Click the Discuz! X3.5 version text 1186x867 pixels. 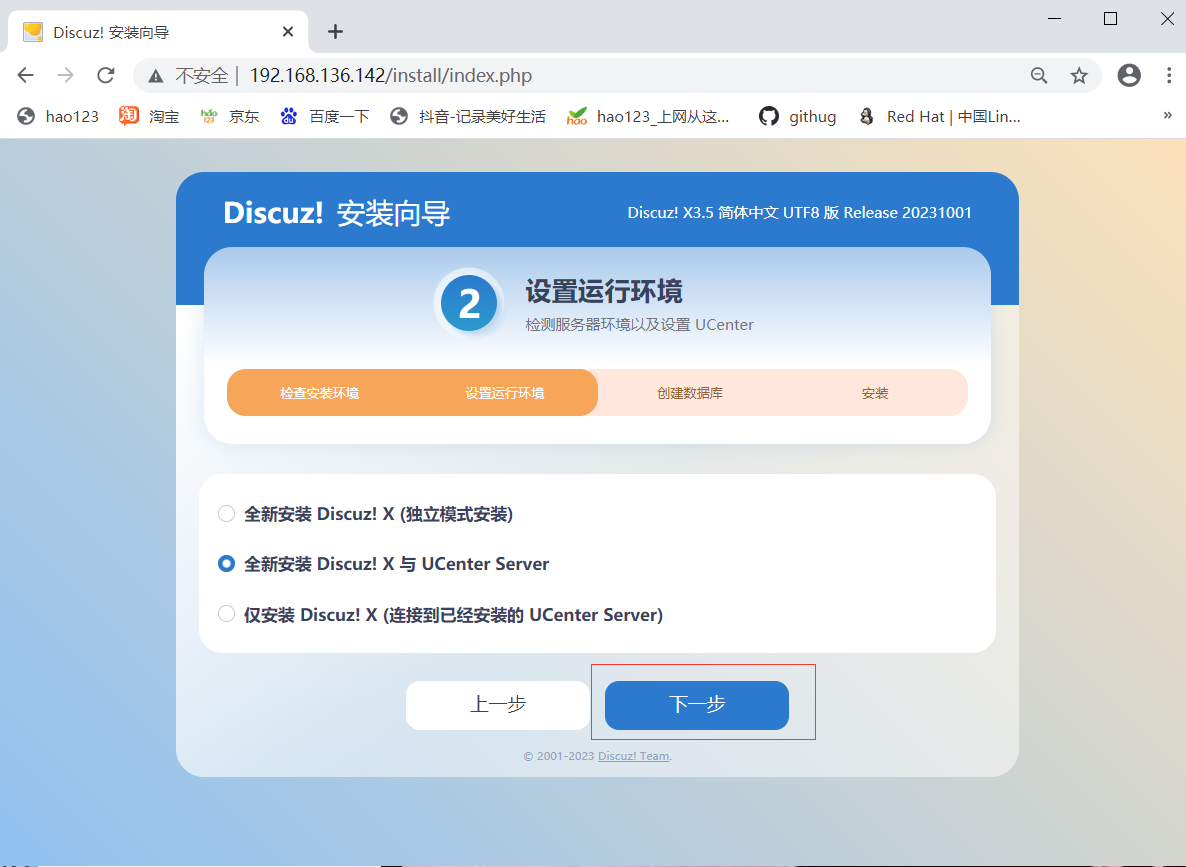point(799,213)
